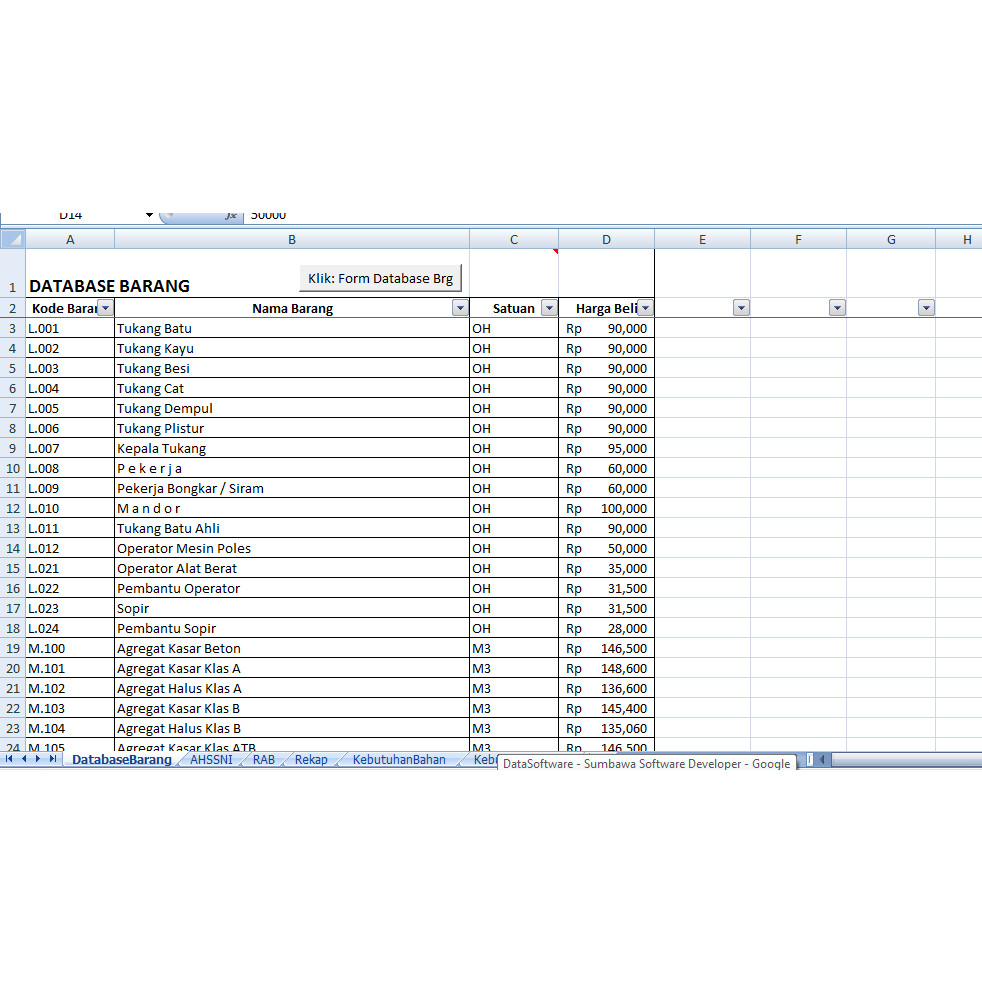
Task: Open the Nama Barang filter dropdown
Action: 460,308
